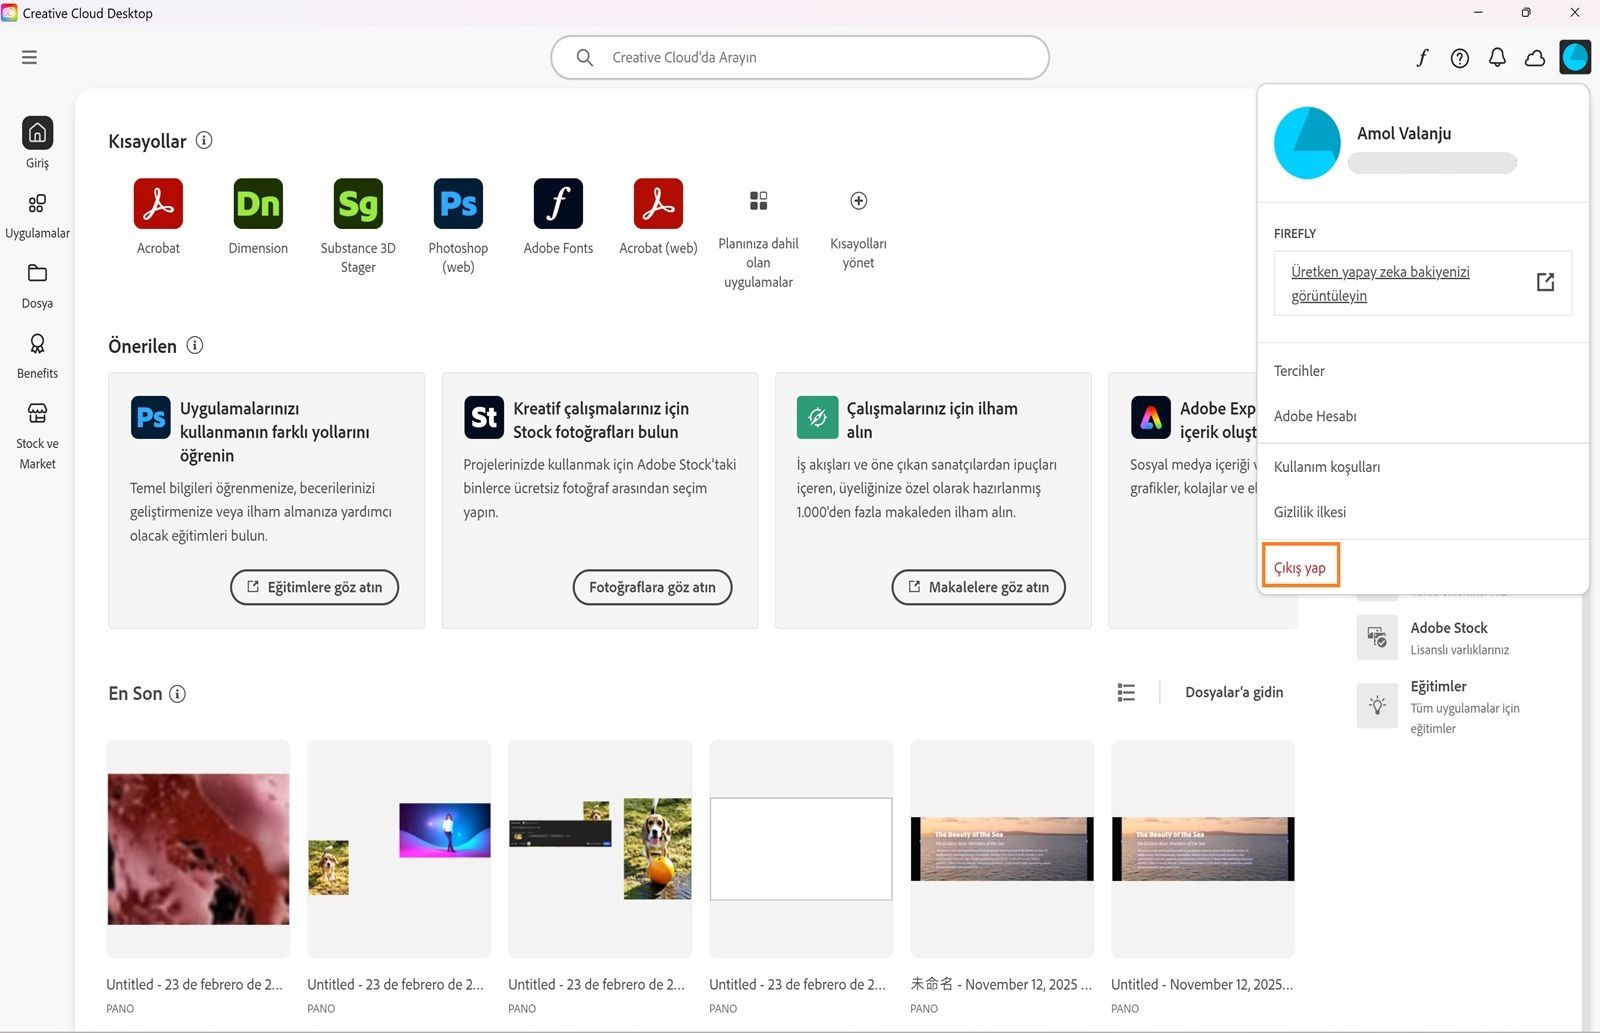The image size is (1600, 1033).
Task: Click Kısayolları yönet plus icon
Action: pos(858,201)
